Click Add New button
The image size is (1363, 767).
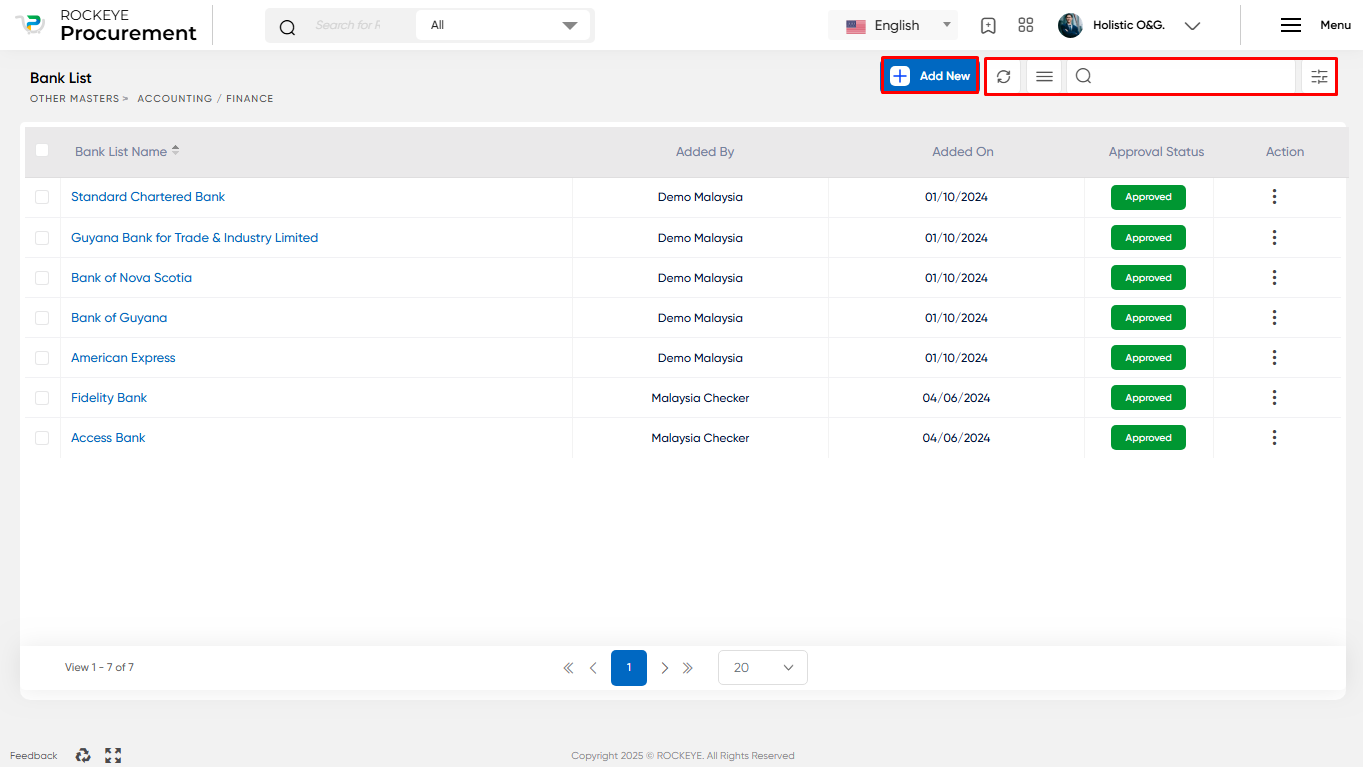click(930, 76)
